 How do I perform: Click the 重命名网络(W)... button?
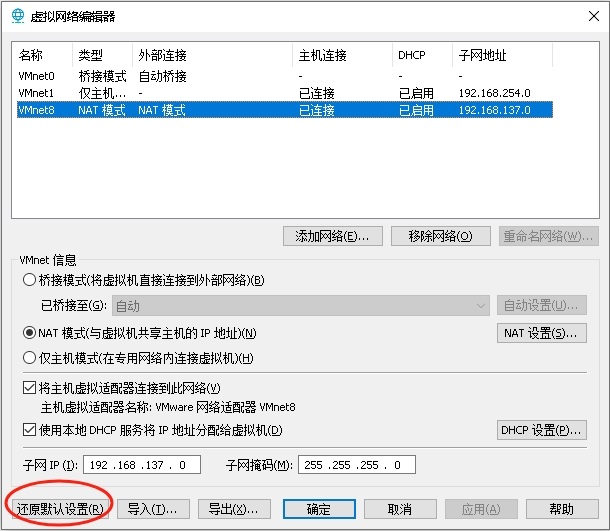click(x=549, y=236)
